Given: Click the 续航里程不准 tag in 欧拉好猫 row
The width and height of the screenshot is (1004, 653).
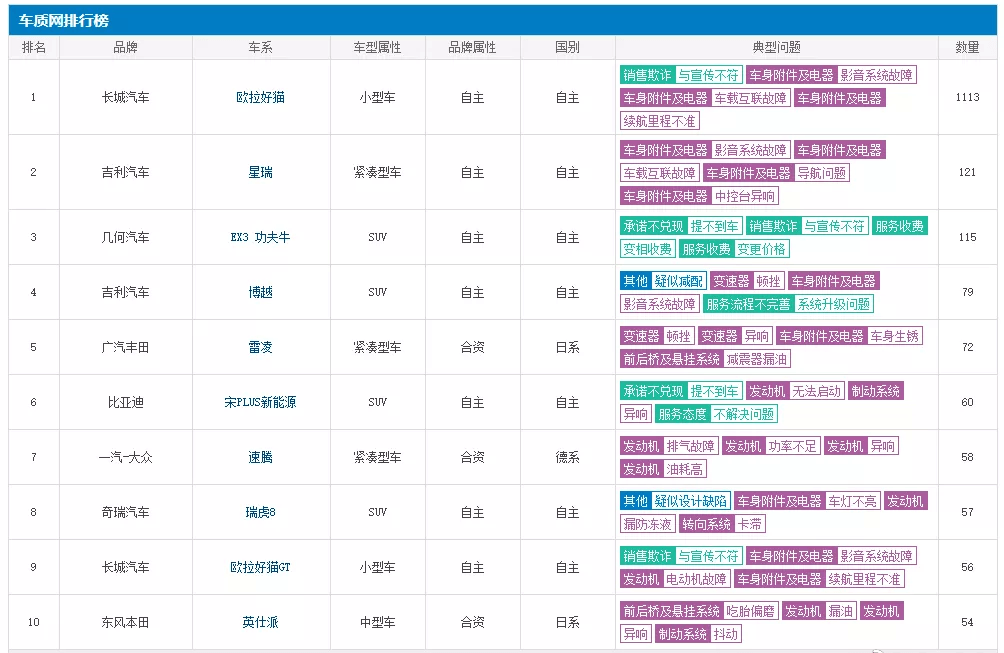Looking at the screenshot, I should (660, 121).
